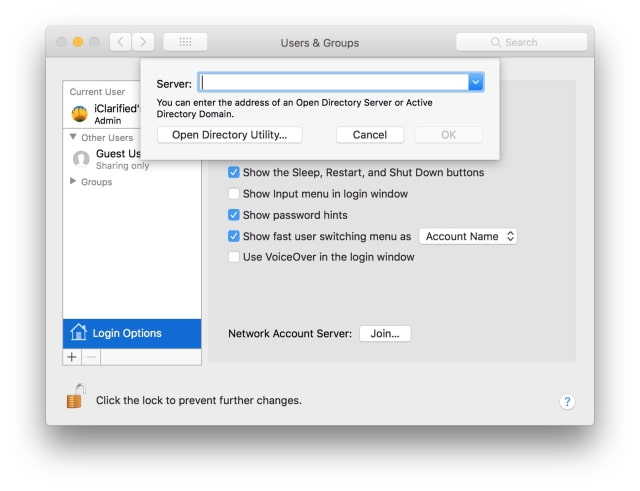
Task: Click the Search field in title bar
Action: pos(521,42)
